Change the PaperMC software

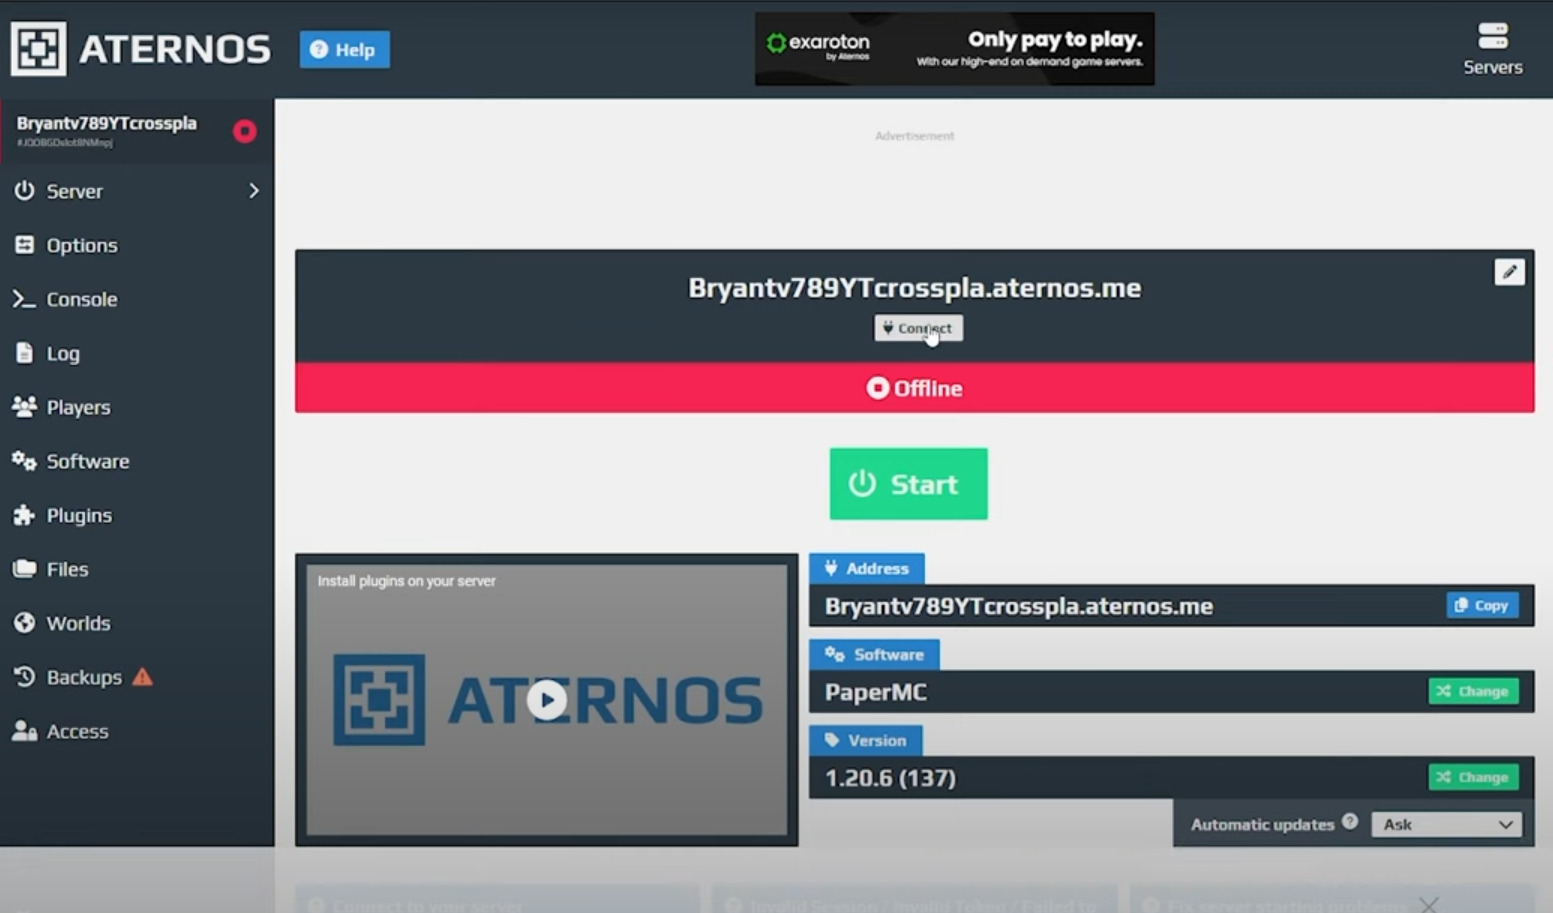click(x=1473, y=691)
